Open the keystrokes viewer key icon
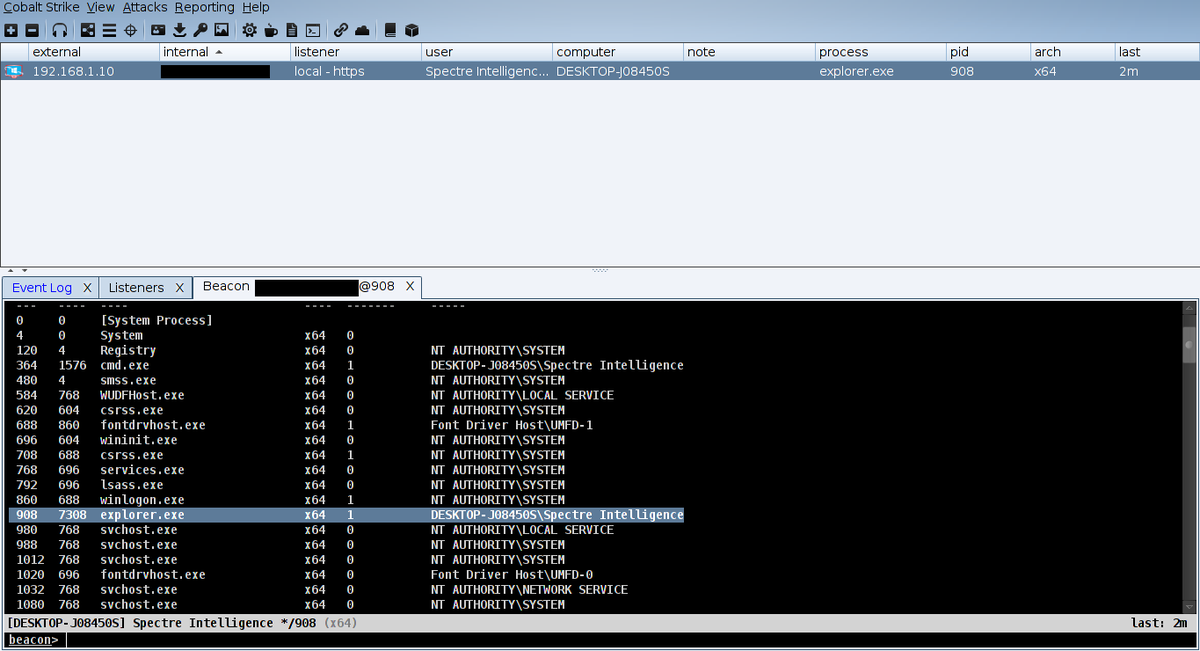Screen dimensions: 1200x651 pos(200,30)
